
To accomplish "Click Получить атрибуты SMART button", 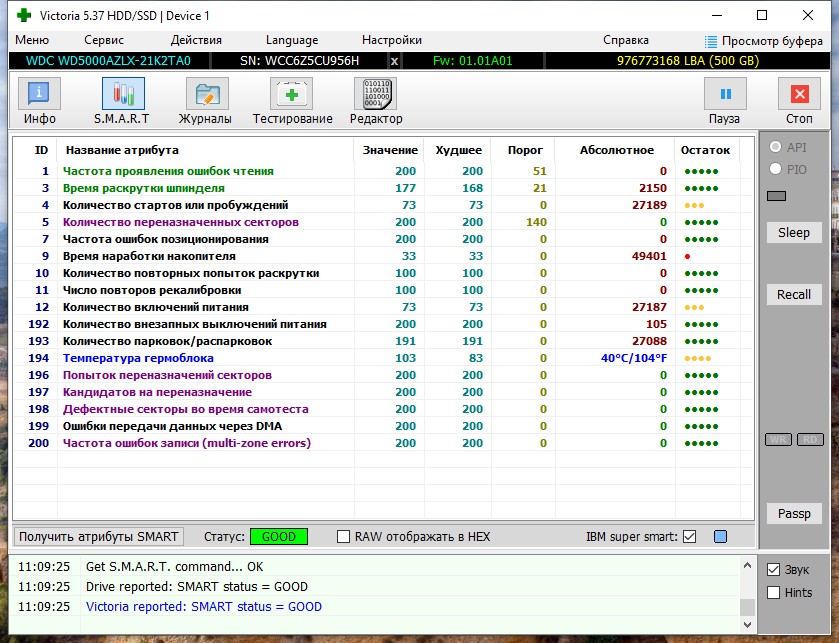I will click(x=98, y=537).
